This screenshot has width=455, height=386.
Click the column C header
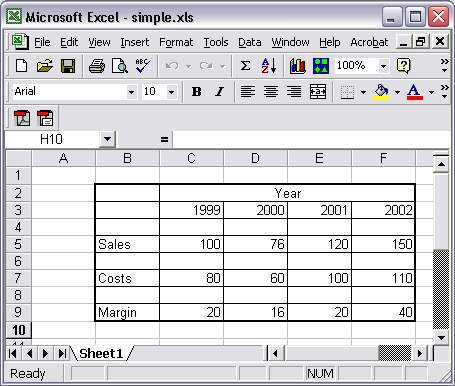(191, 158)
